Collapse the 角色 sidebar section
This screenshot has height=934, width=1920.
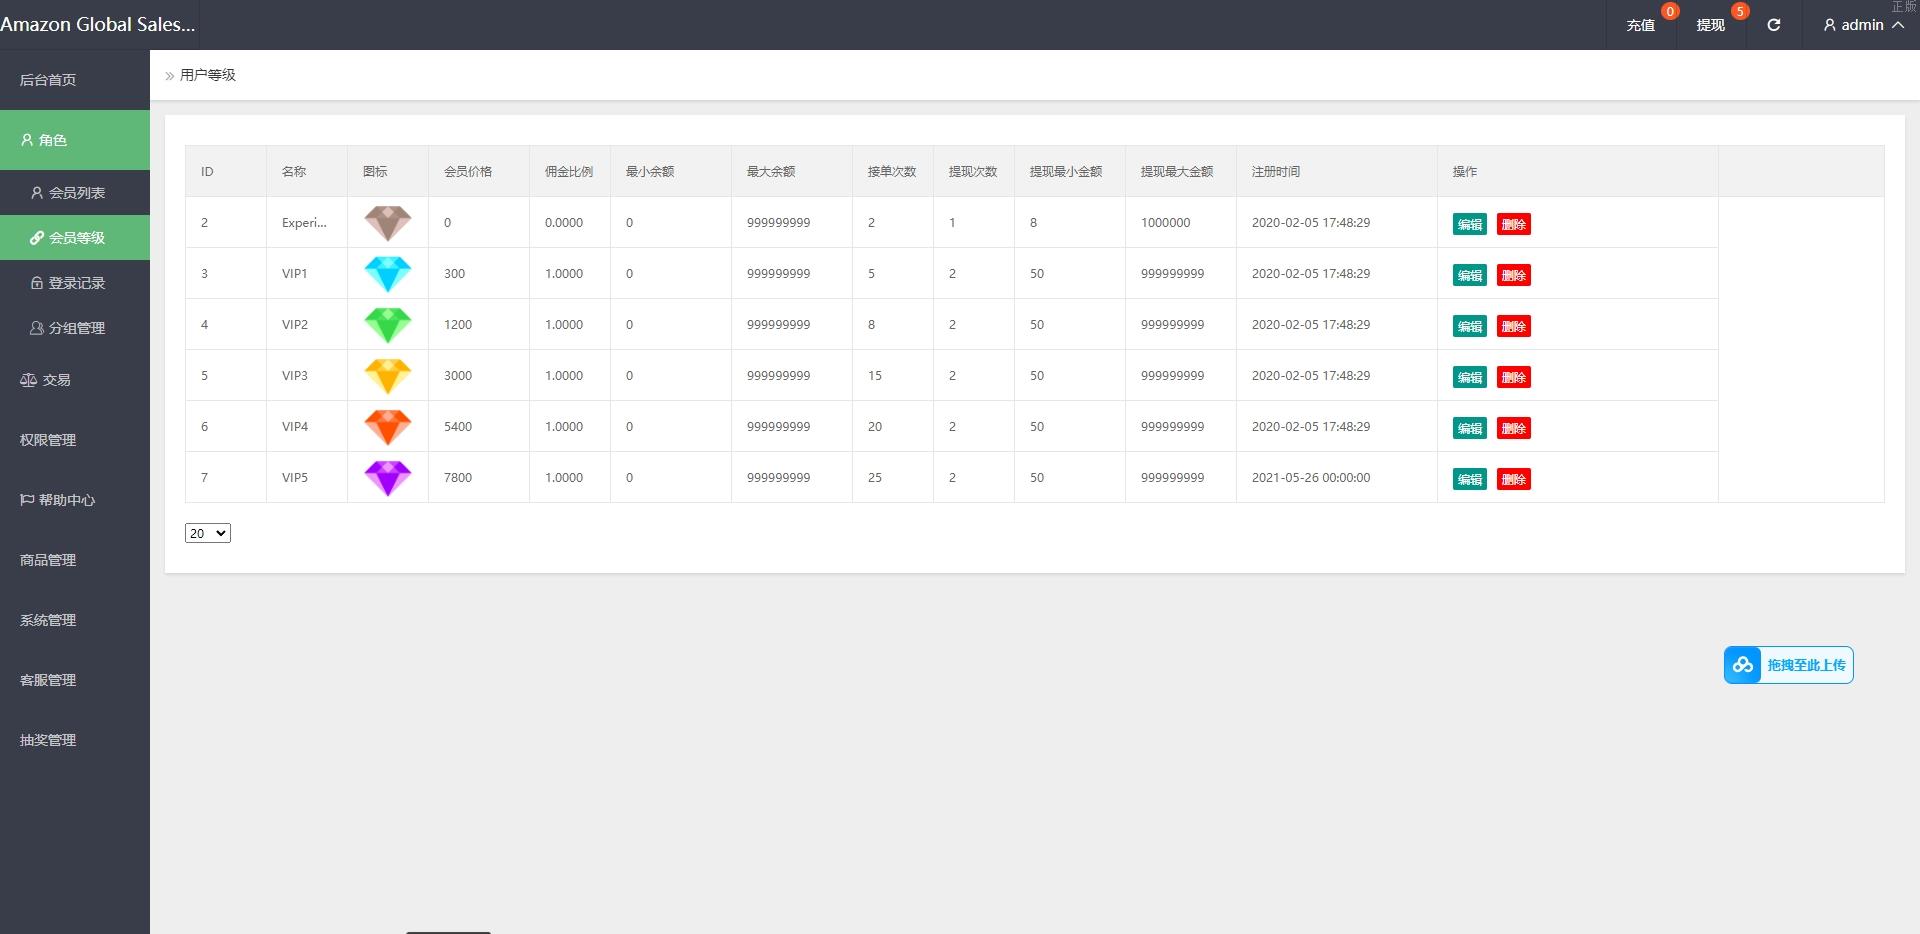75,140
